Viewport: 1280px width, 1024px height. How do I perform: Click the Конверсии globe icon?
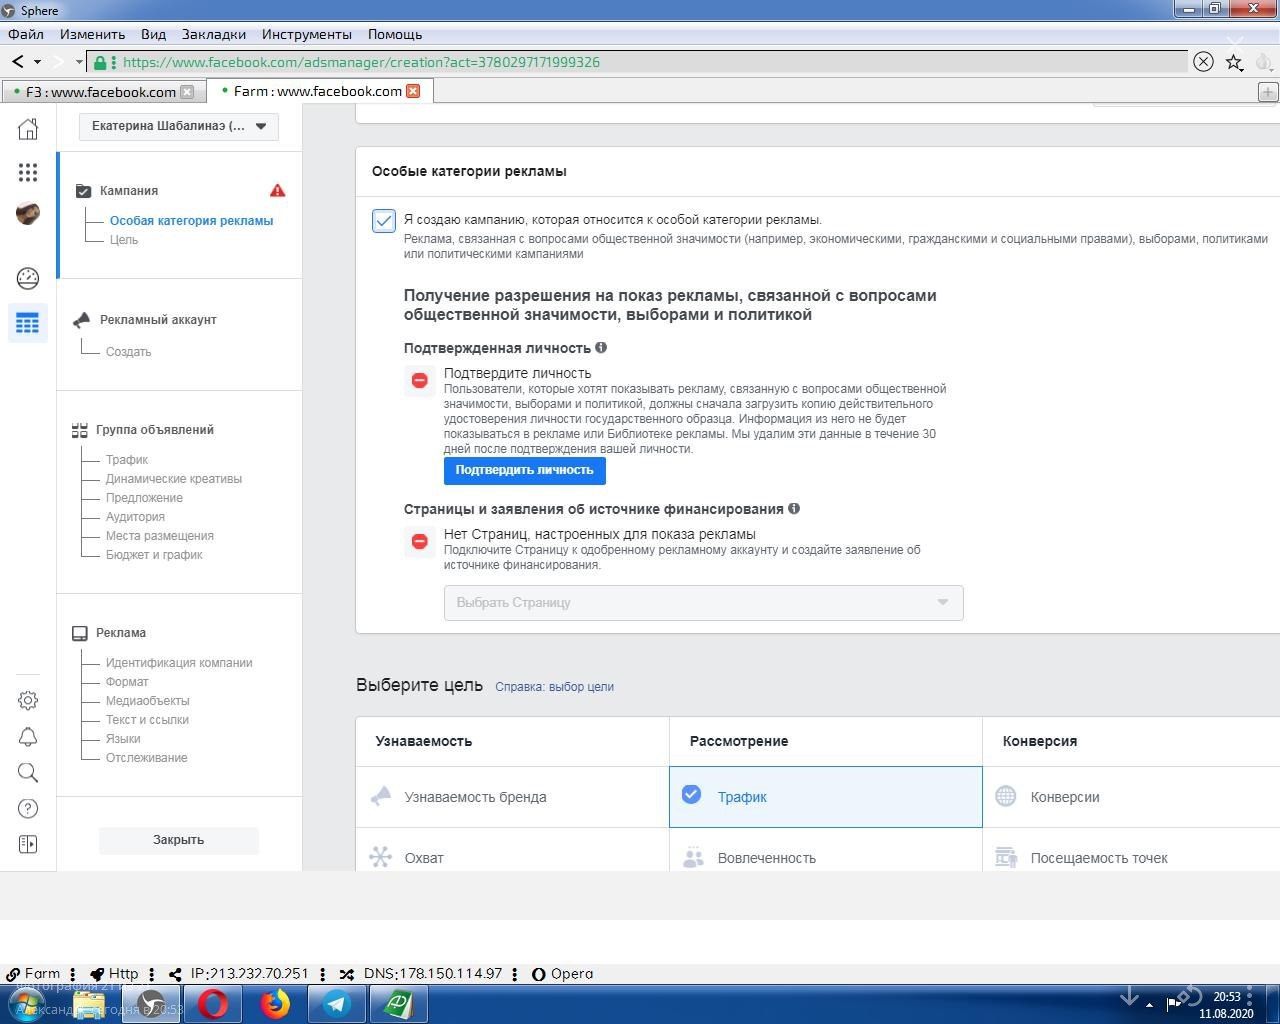tap(1006, 797)
